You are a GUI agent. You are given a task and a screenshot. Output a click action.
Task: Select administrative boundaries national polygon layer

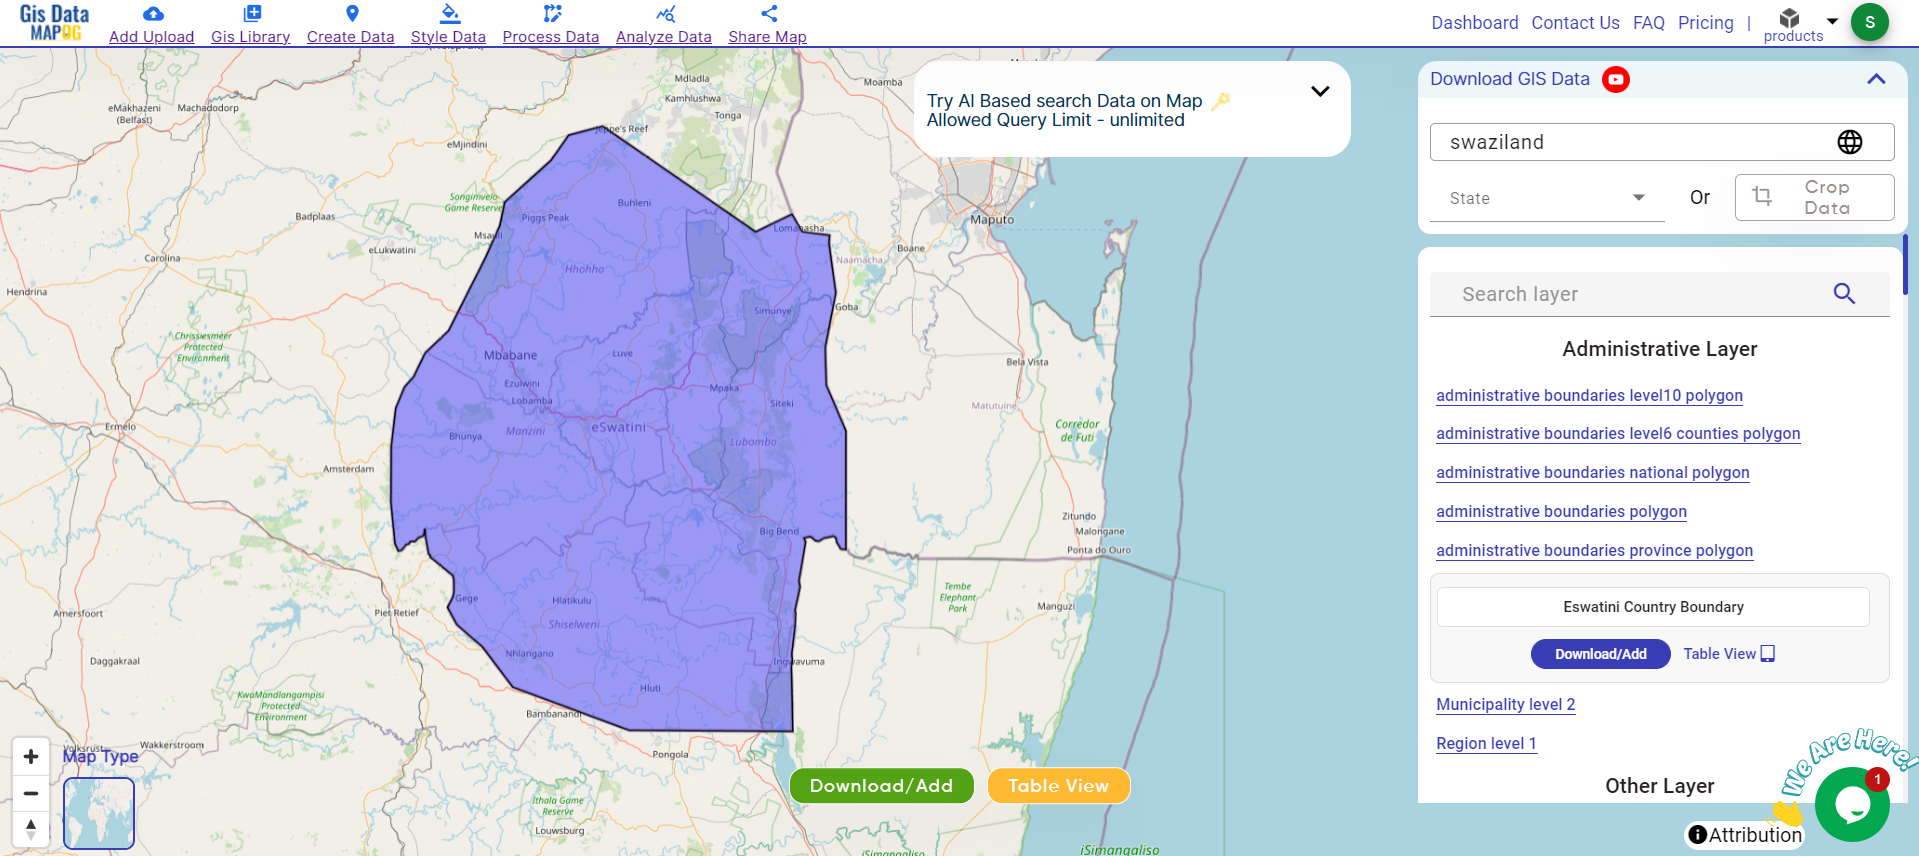pos(1593,473)
